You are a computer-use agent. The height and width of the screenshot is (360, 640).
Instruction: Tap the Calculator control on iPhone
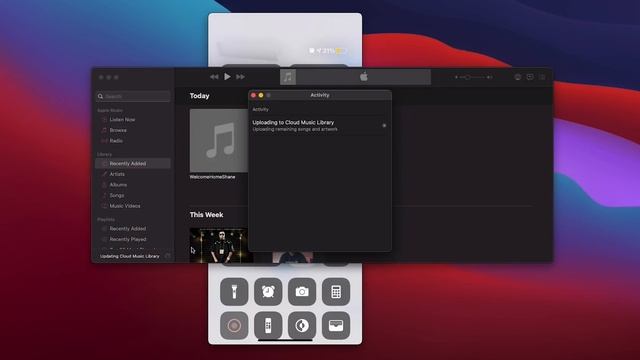point(336,291)
